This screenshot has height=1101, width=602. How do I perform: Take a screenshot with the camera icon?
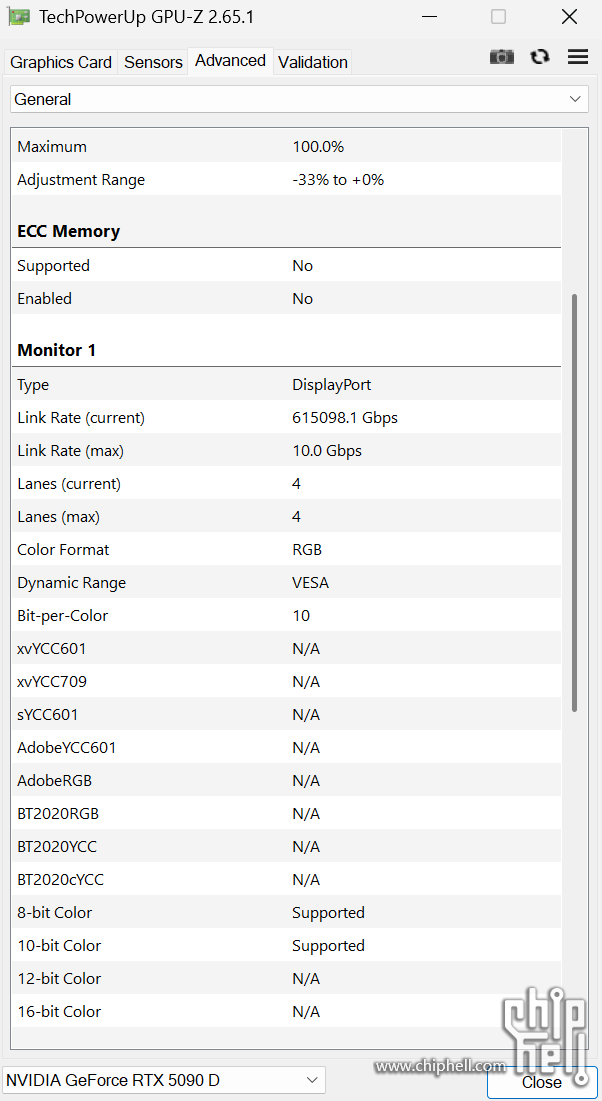[502, 57]
